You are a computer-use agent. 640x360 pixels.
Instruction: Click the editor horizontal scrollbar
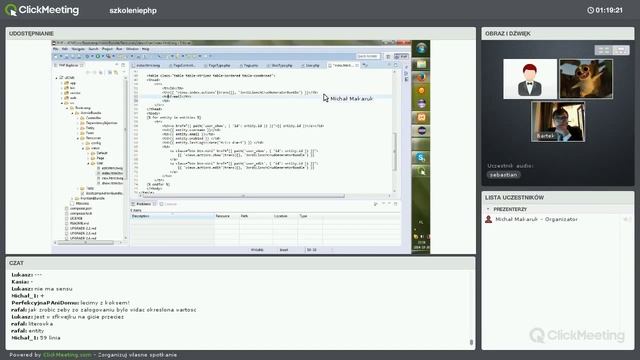point(243,196)
